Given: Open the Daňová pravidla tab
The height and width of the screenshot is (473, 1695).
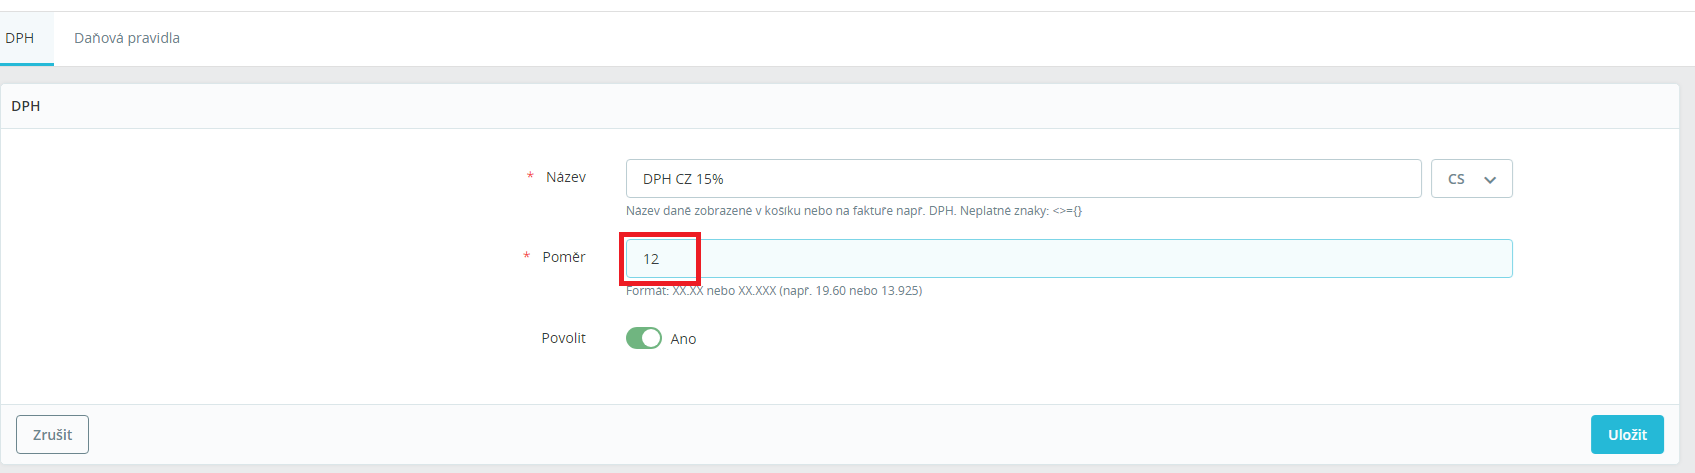Looking at the screenshot, I should click(127, 38).
